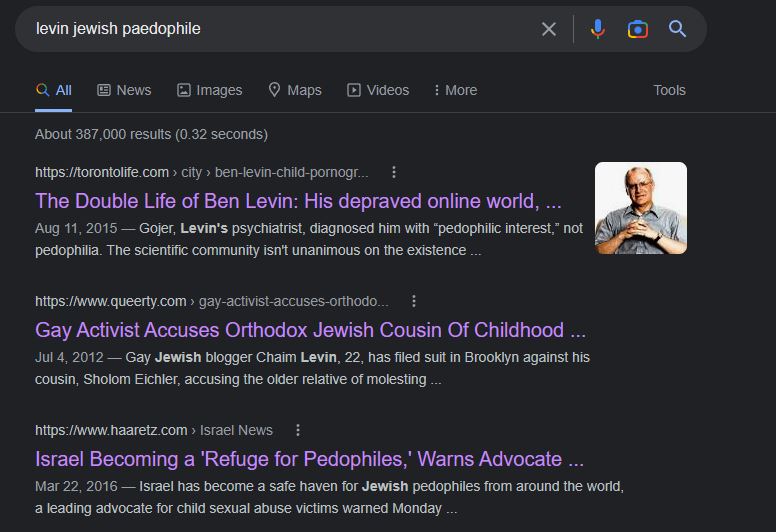The height and width of the screenshot is (532, 776).
Task: Open three-dot menu for haaretz.com result
Action: (297, 430)
